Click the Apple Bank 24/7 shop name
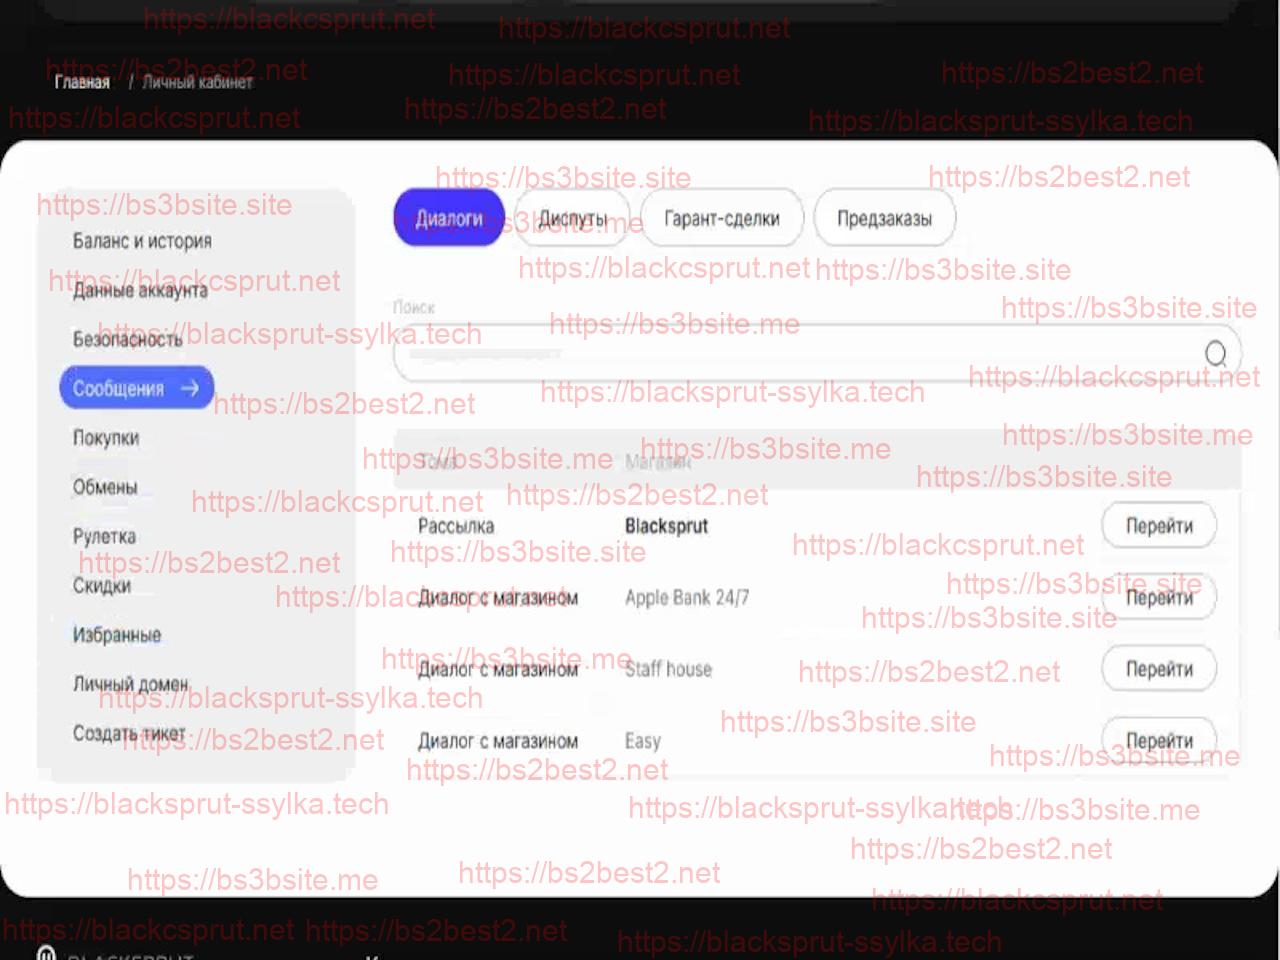This screenshot has height=960, width=1280. (687, 598)
